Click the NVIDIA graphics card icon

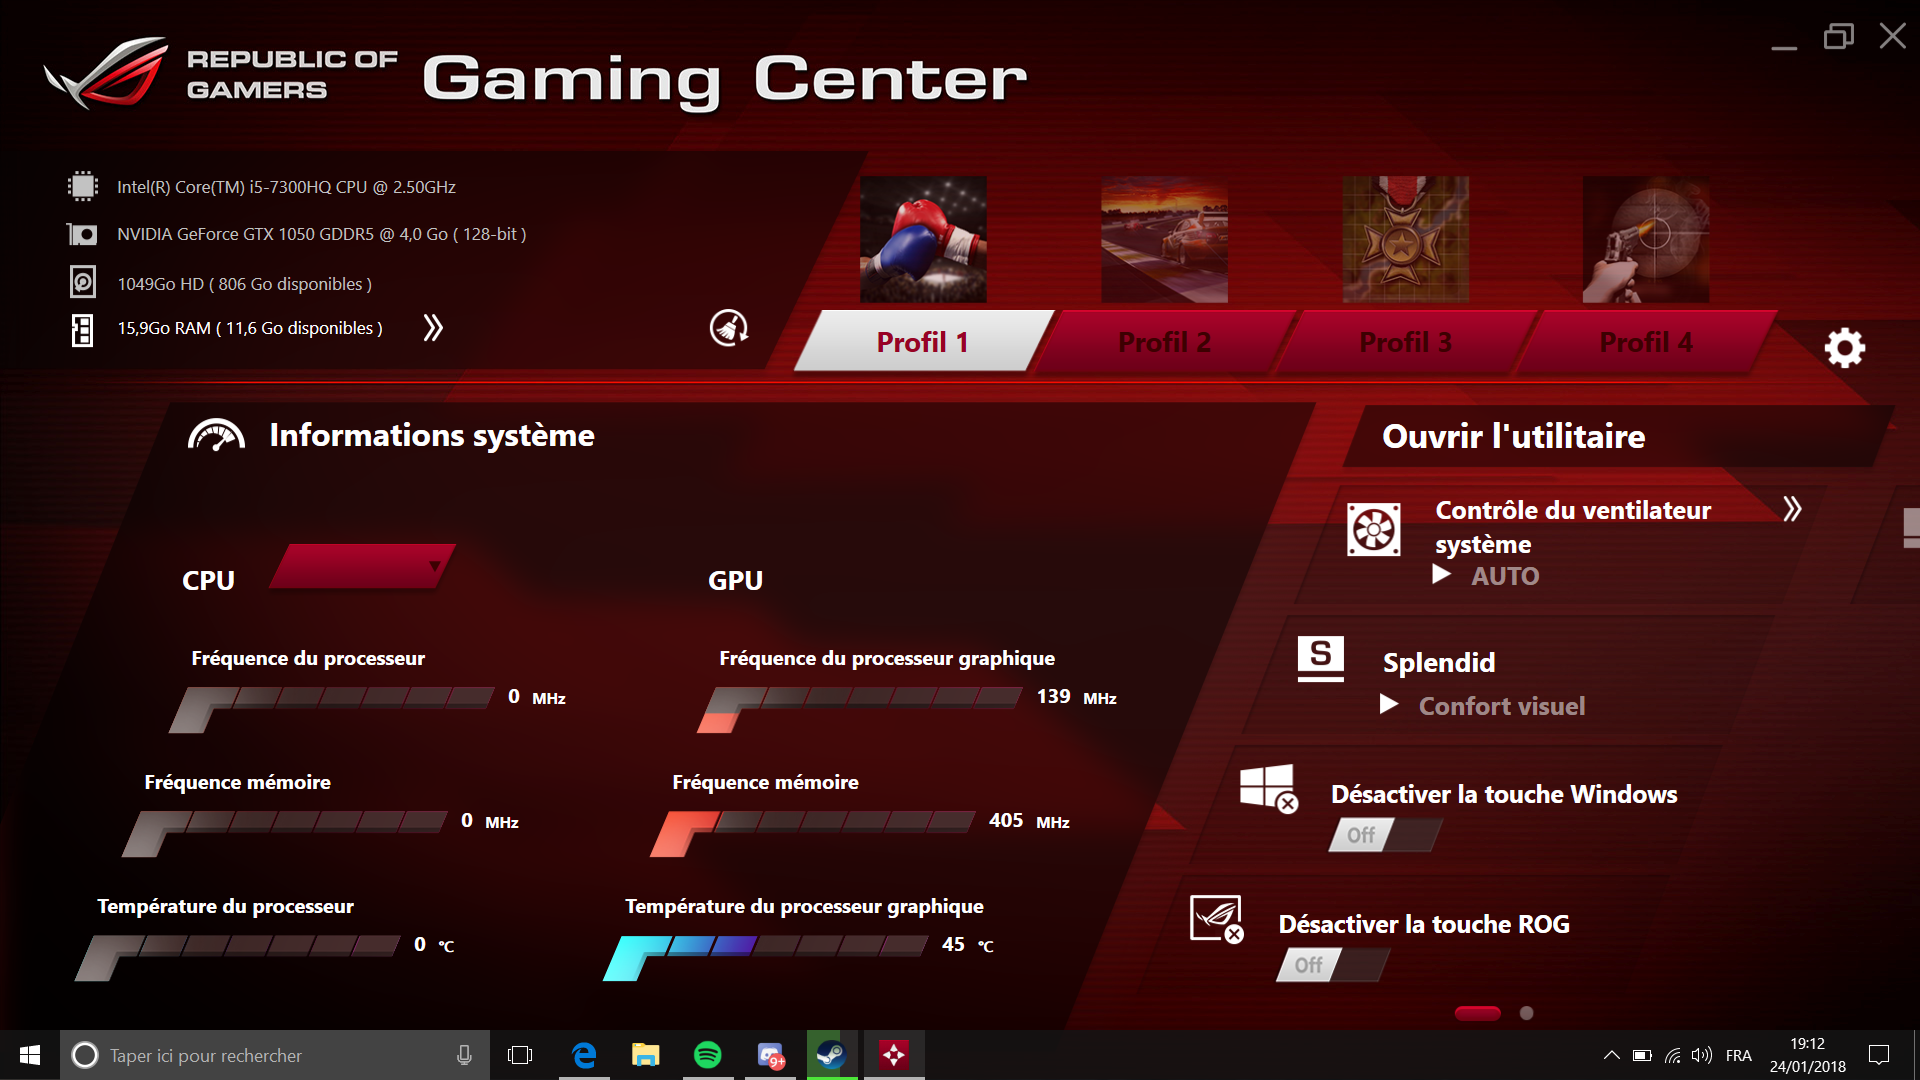point(82,234)
